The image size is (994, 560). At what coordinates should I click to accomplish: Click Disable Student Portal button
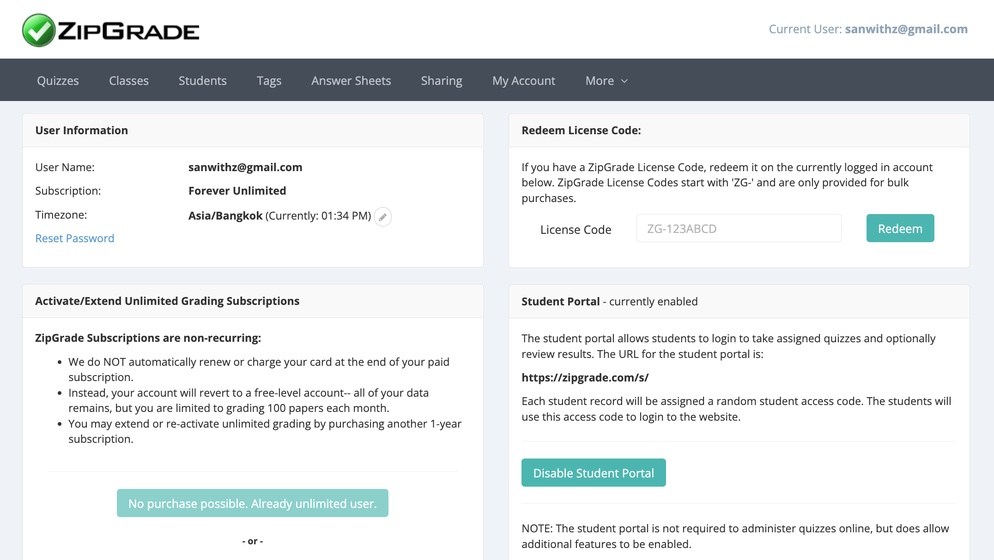click(x=593, y=473)
